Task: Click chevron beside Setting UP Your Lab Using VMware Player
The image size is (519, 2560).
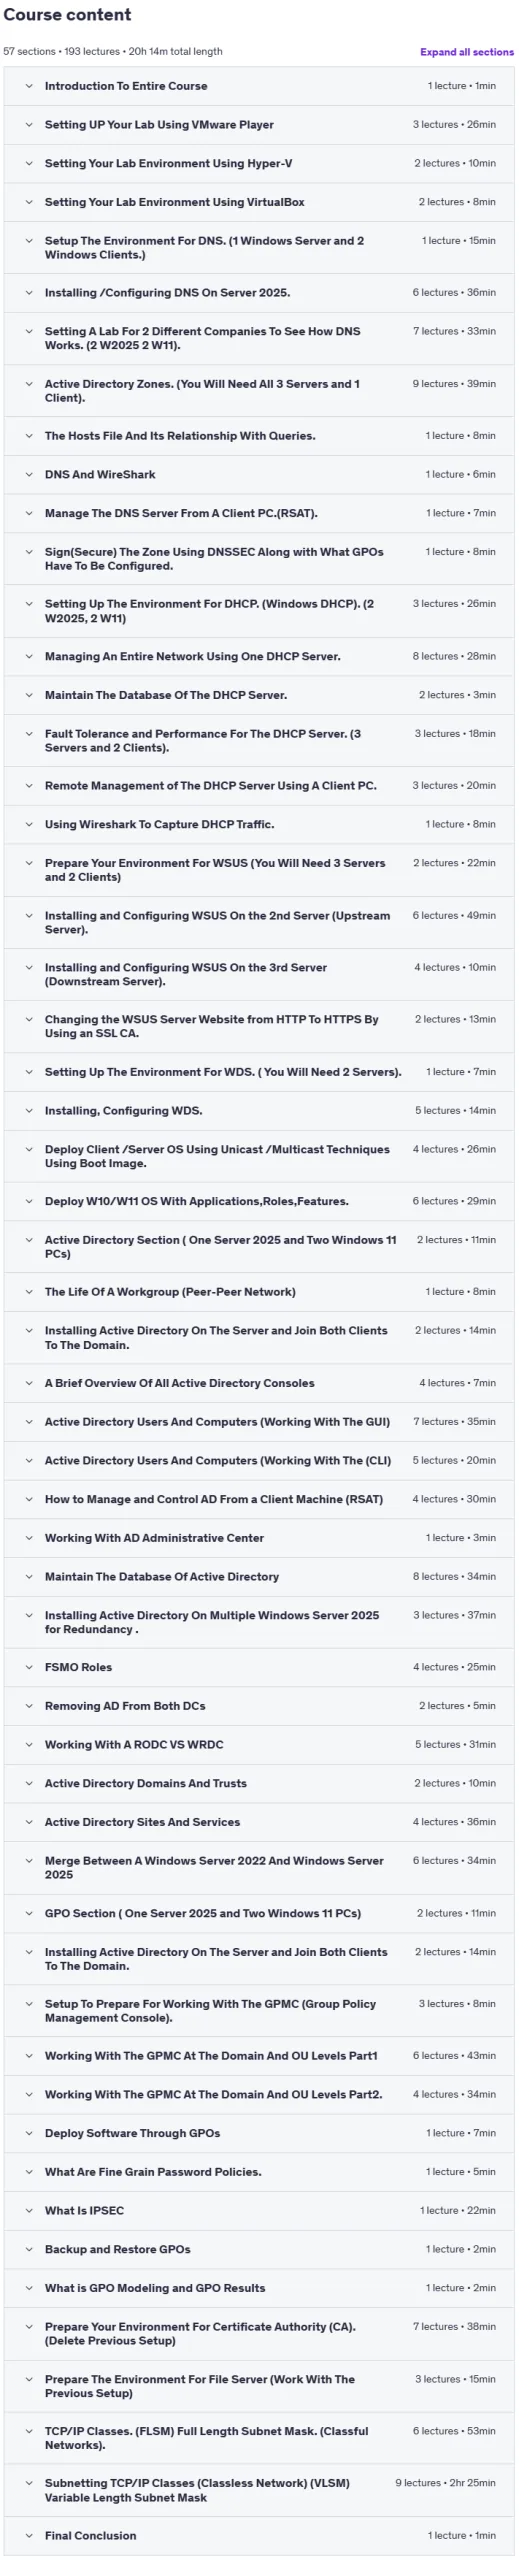Action: [x=29, y=125]
